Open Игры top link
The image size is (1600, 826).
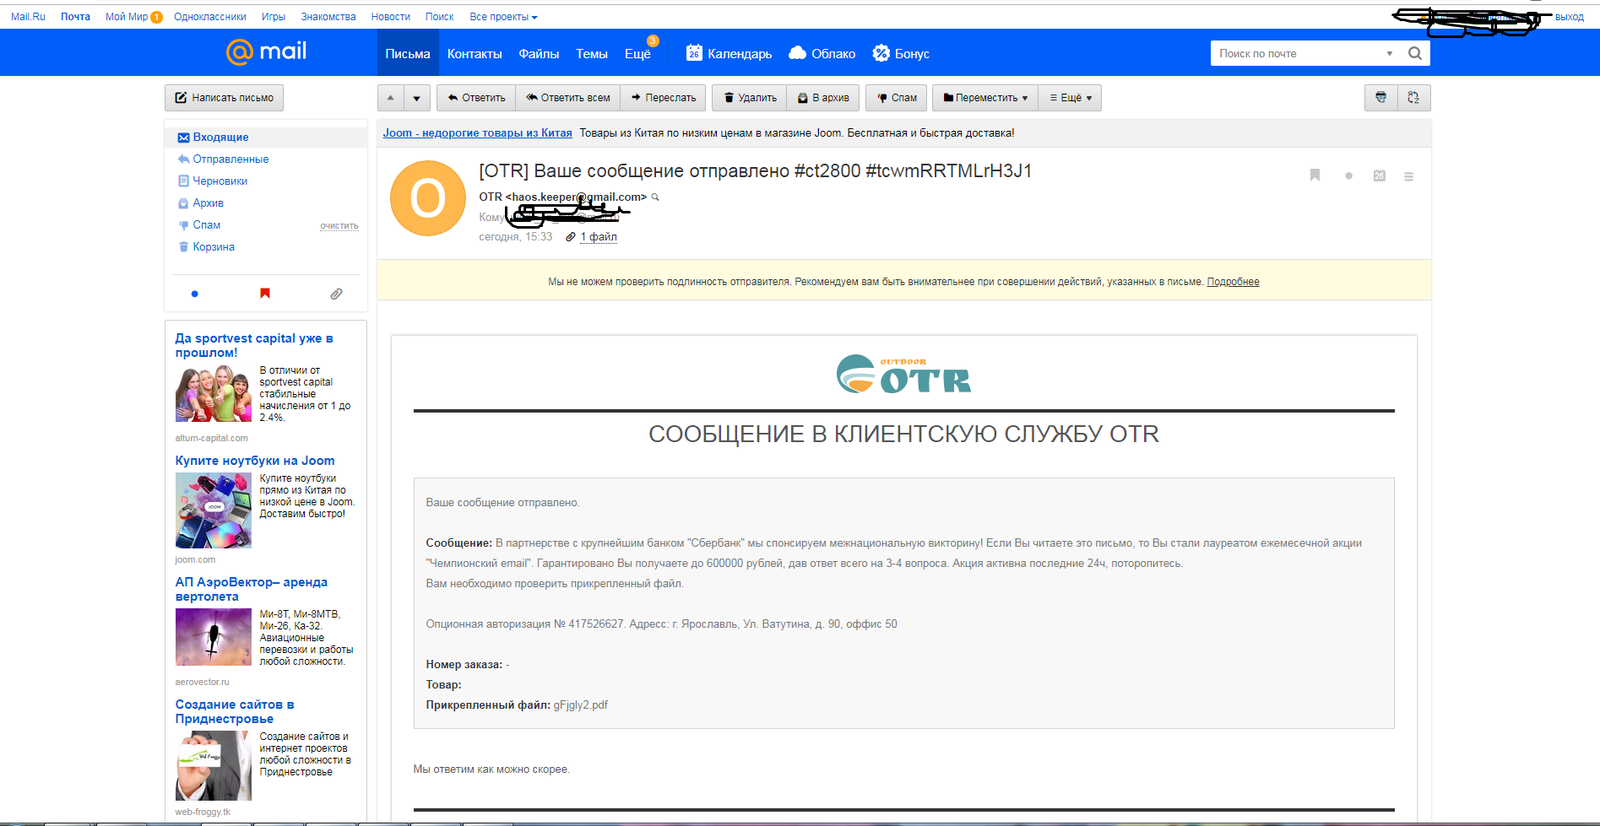click(x=273, y=17)
